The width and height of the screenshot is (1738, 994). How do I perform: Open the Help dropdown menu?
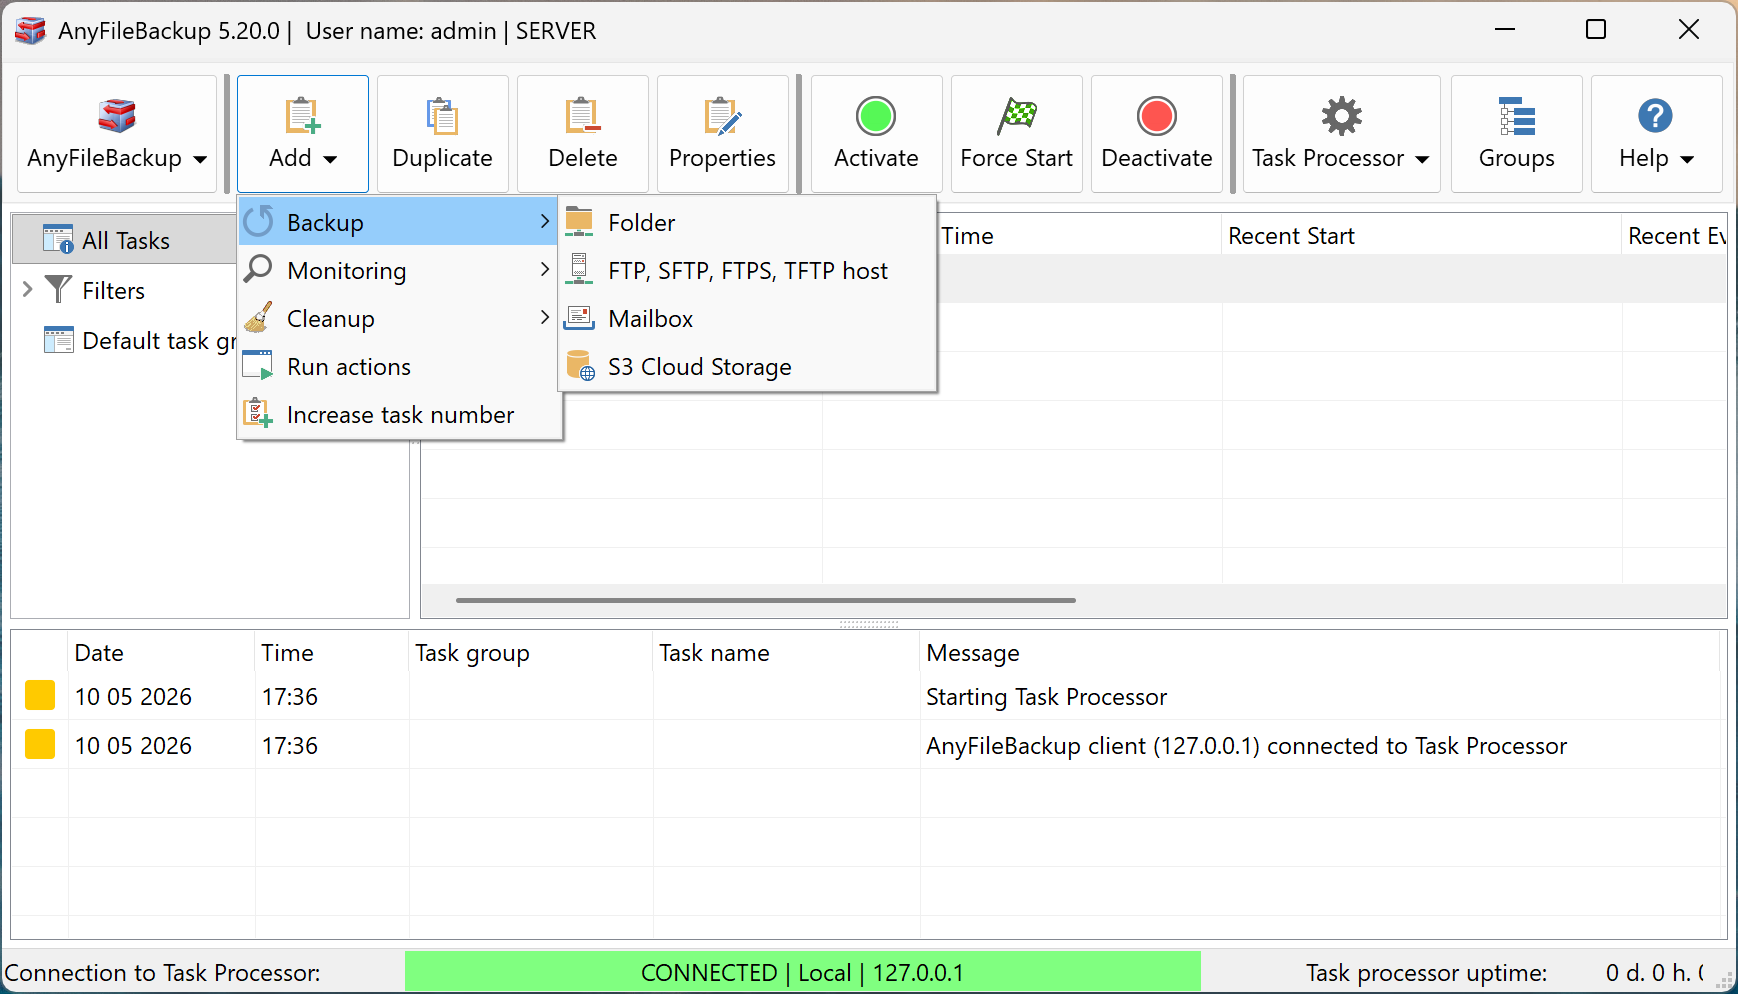(x=1656, y=134)
